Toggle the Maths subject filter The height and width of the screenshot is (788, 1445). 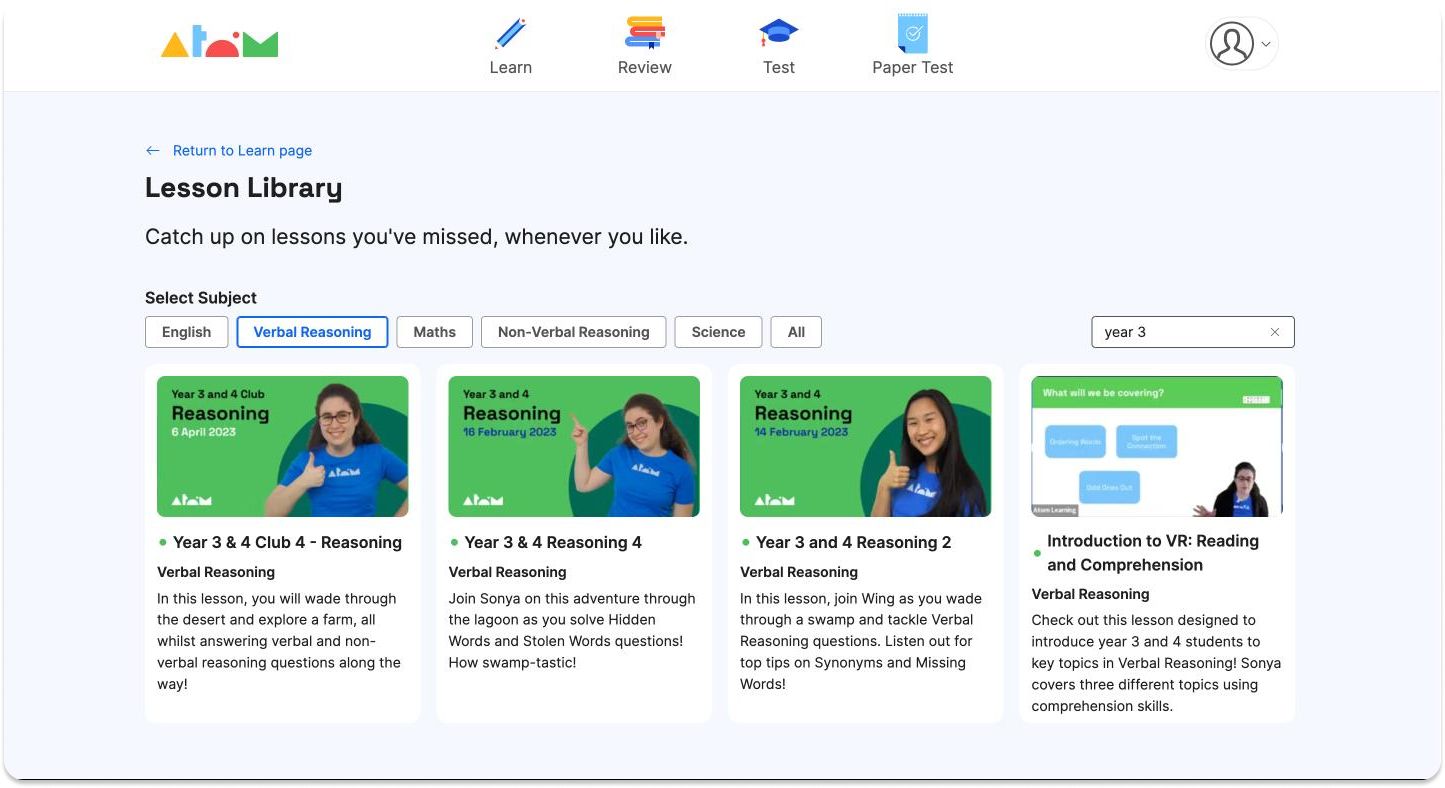(434, 331)
